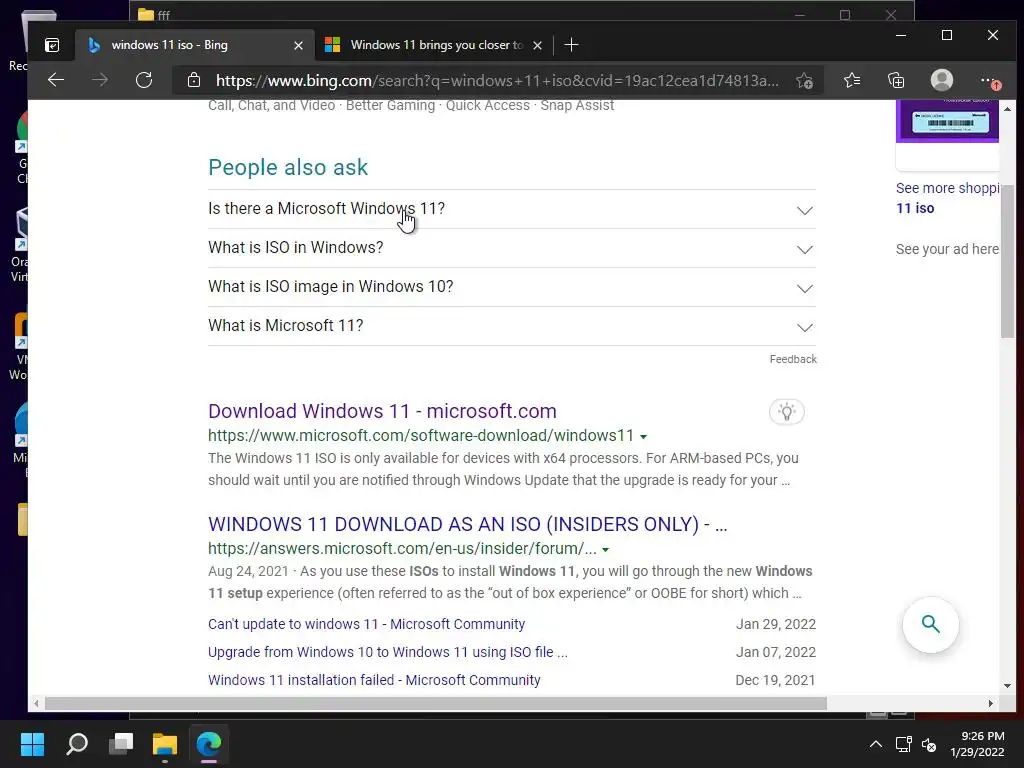Viewport: 1024px width, 768px height.
Task: Open 'Download Windows 11 - microsoft.com' result
Action: point(382,411)
